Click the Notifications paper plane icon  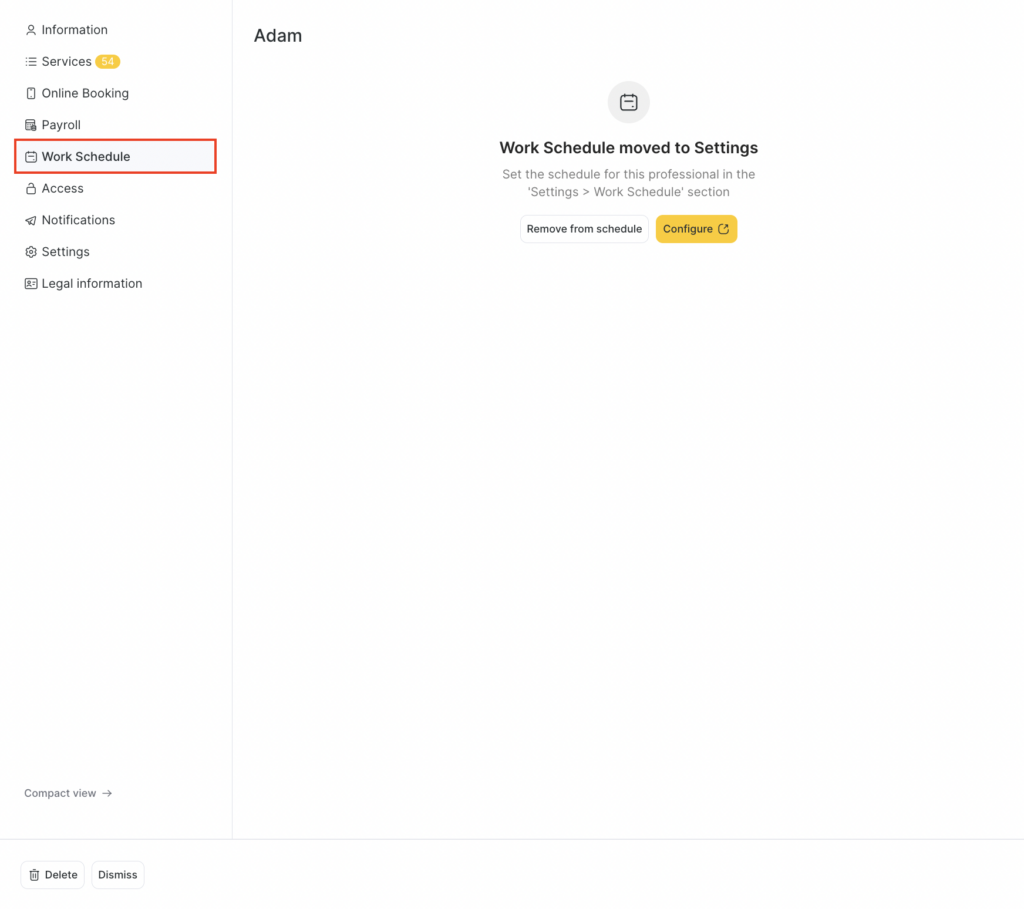(31, 220)
